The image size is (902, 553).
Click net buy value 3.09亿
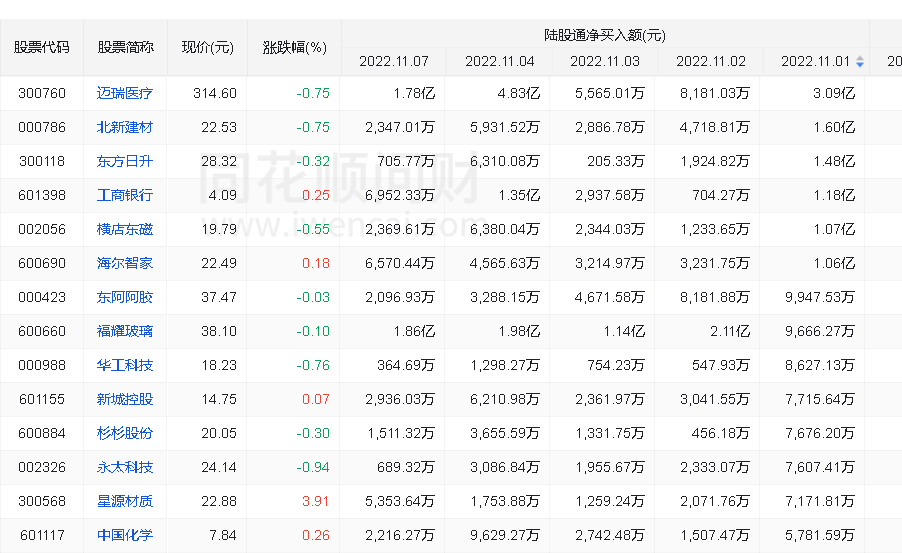click(x=834, y=93)
